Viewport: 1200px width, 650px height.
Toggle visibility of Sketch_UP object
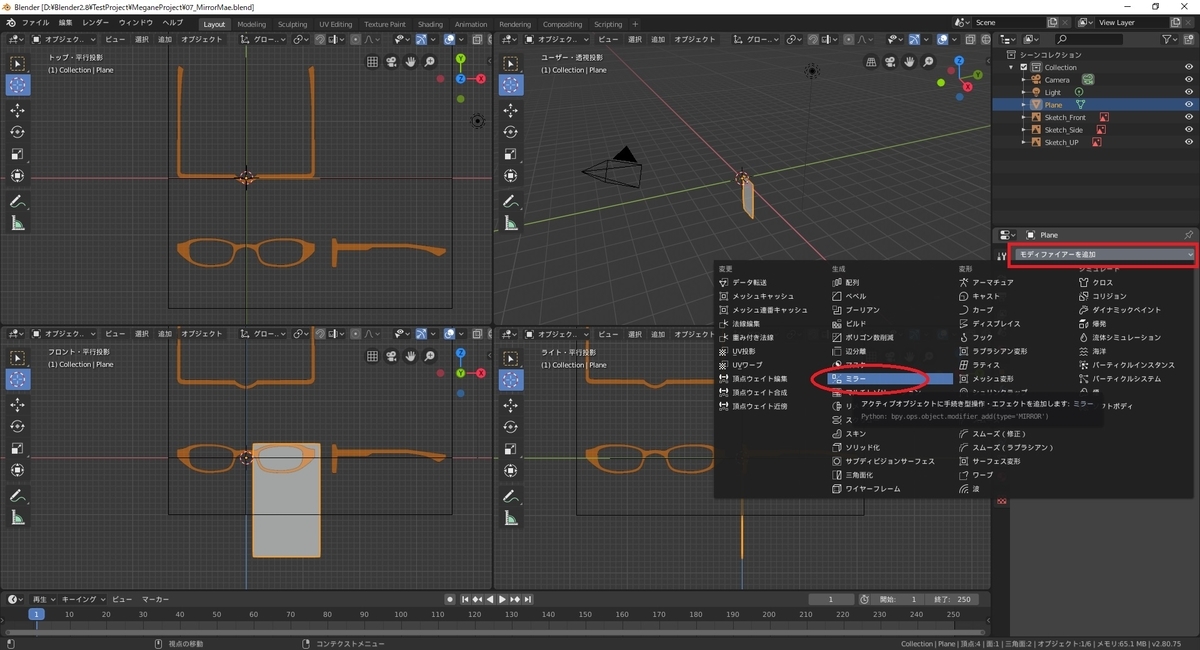pos(1189,142)
